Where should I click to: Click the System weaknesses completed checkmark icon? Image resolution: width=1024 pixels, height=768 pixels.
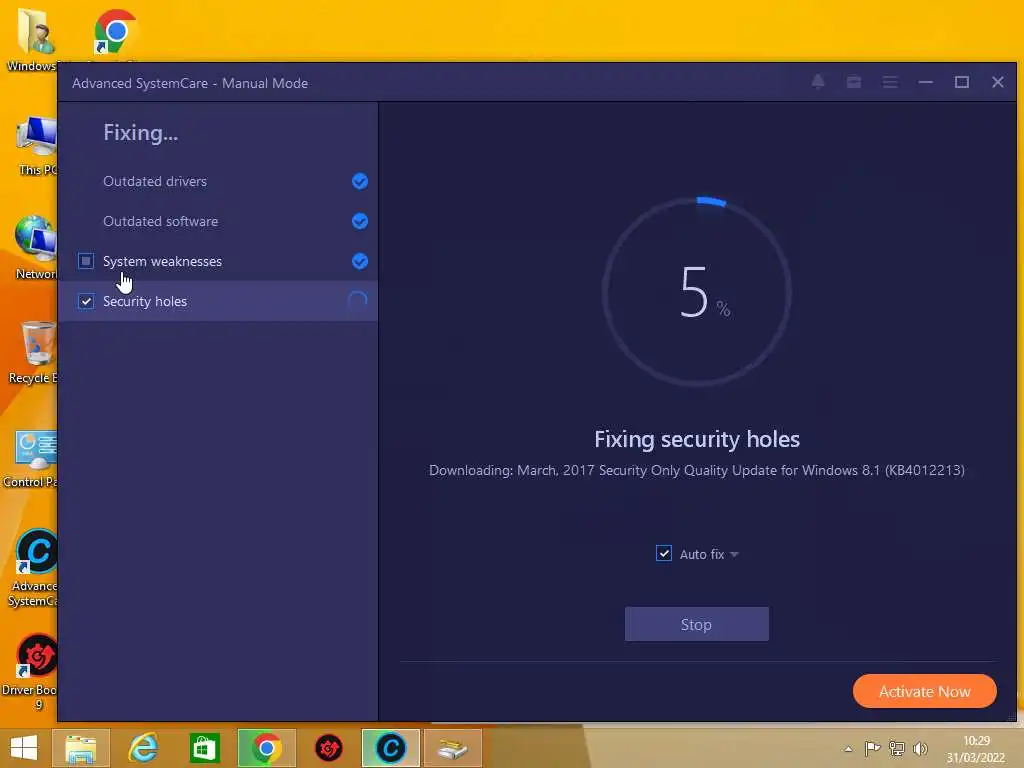(360, 261)
